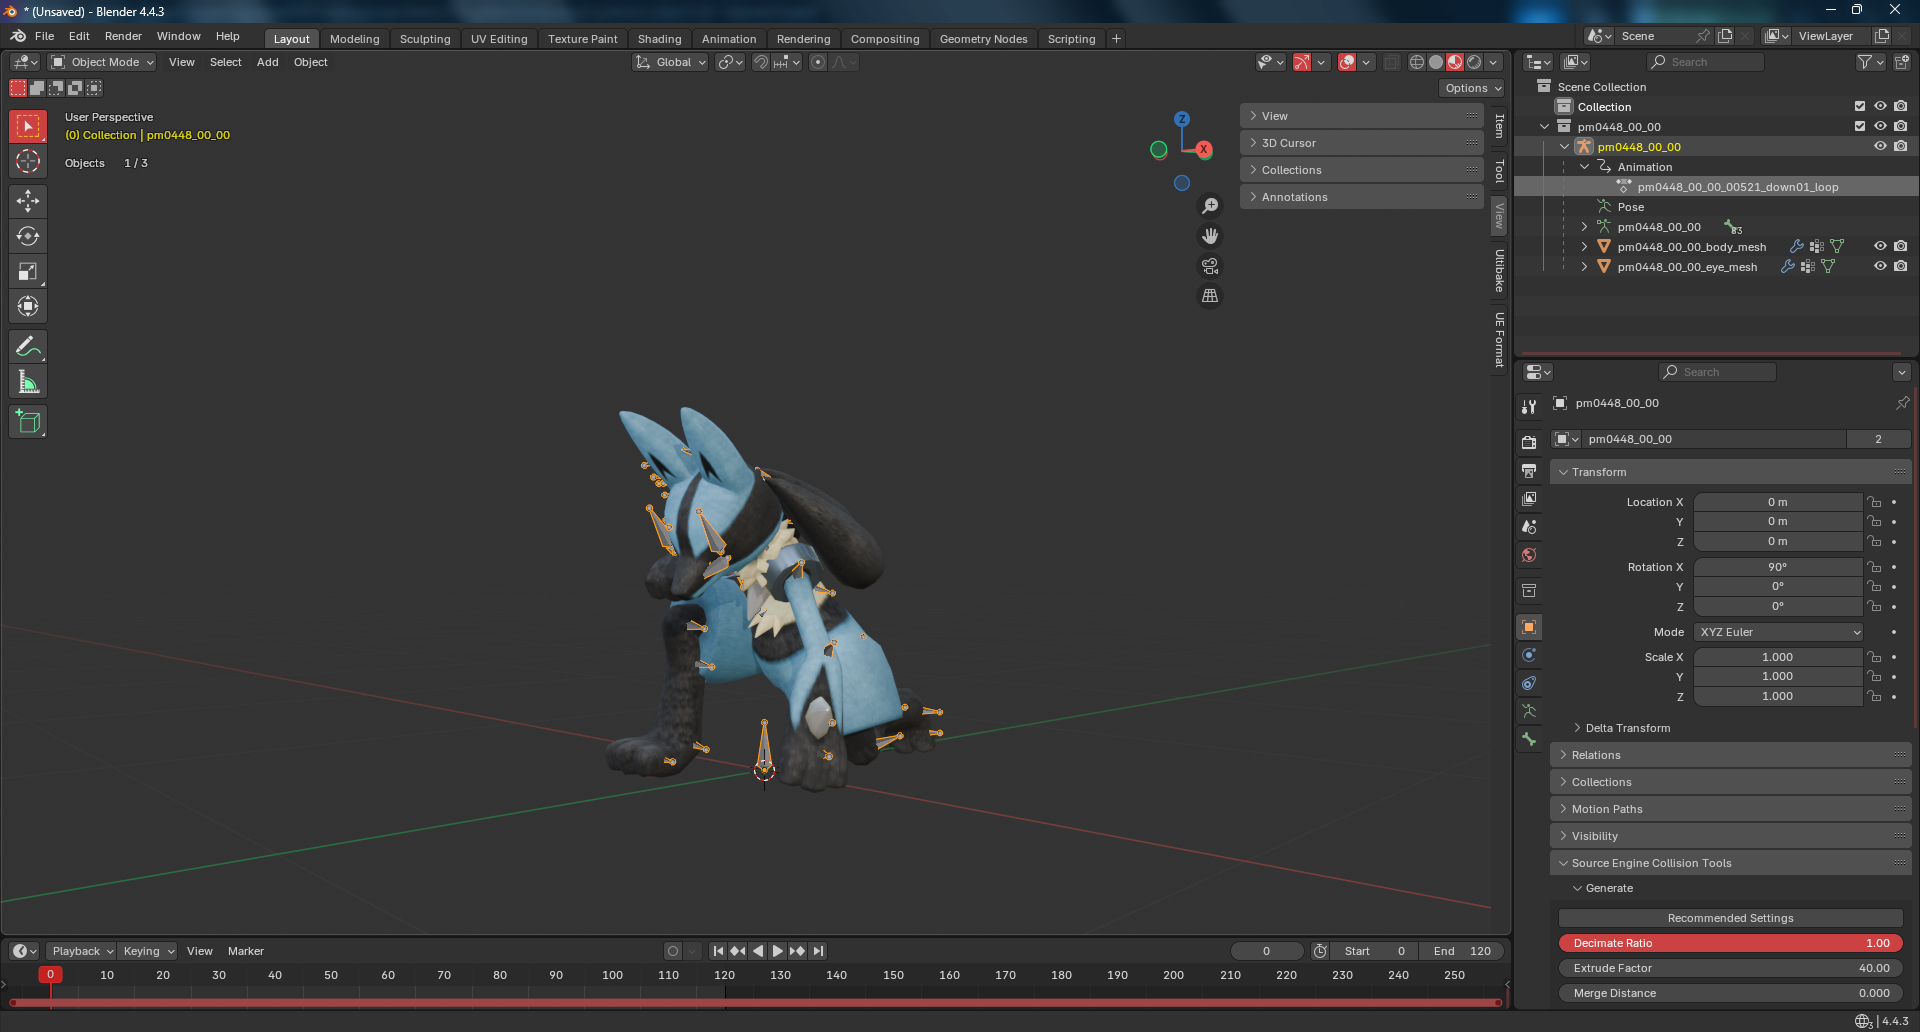Open the Render menu

click(x=123, y=36)
